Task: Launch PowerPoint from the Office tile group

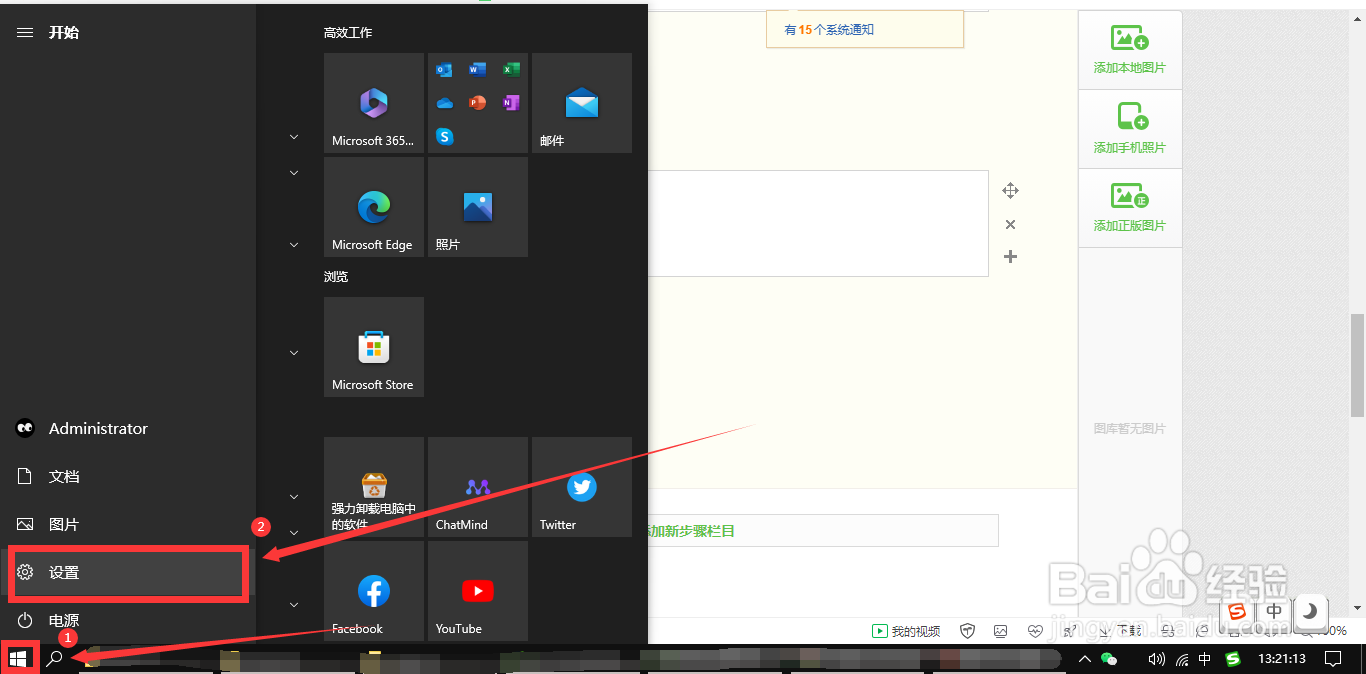Action: (x=478, y=102)
